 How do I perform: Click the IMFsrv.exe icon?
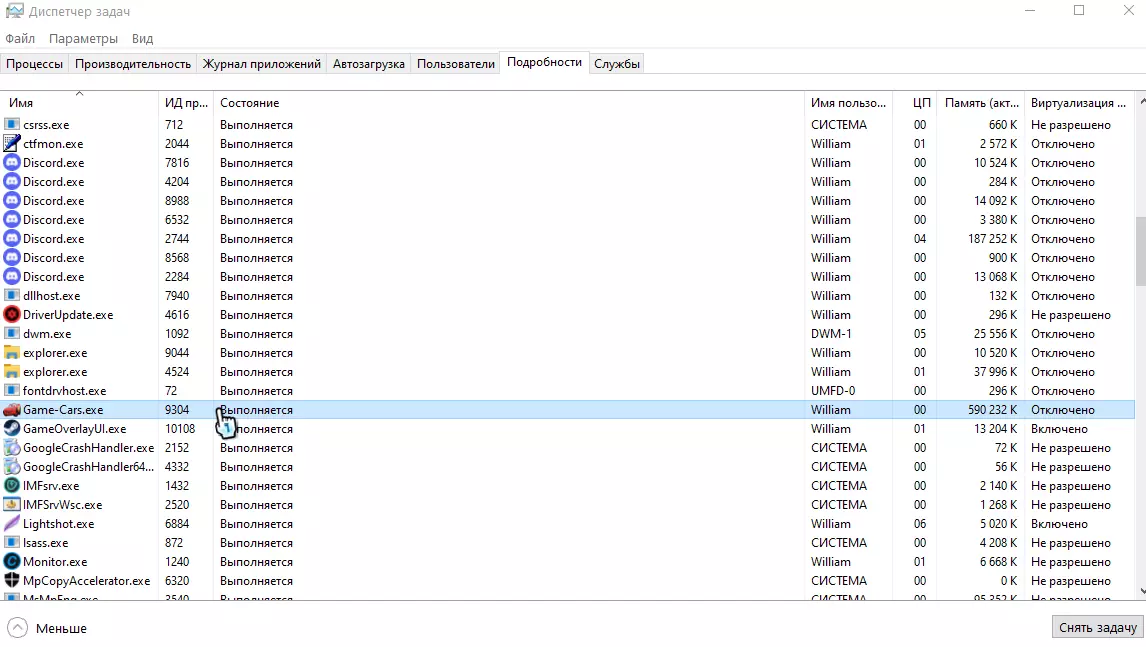(12, 486)
